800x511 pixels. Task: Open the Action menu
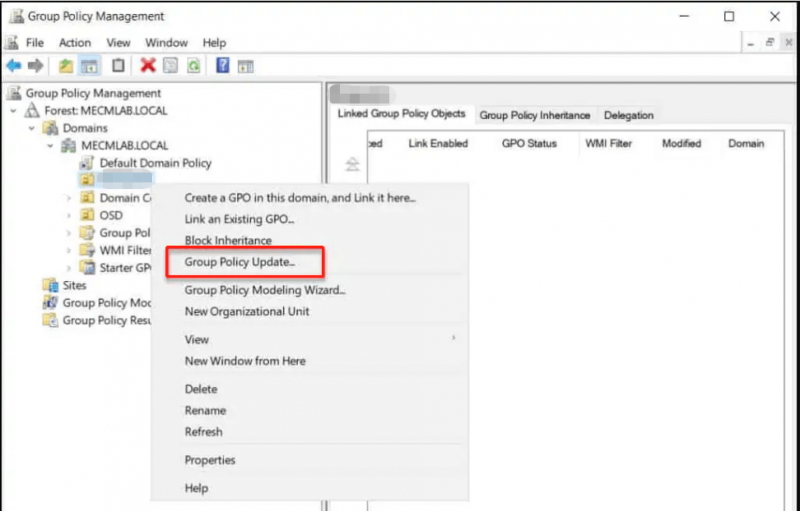point(74,43)
